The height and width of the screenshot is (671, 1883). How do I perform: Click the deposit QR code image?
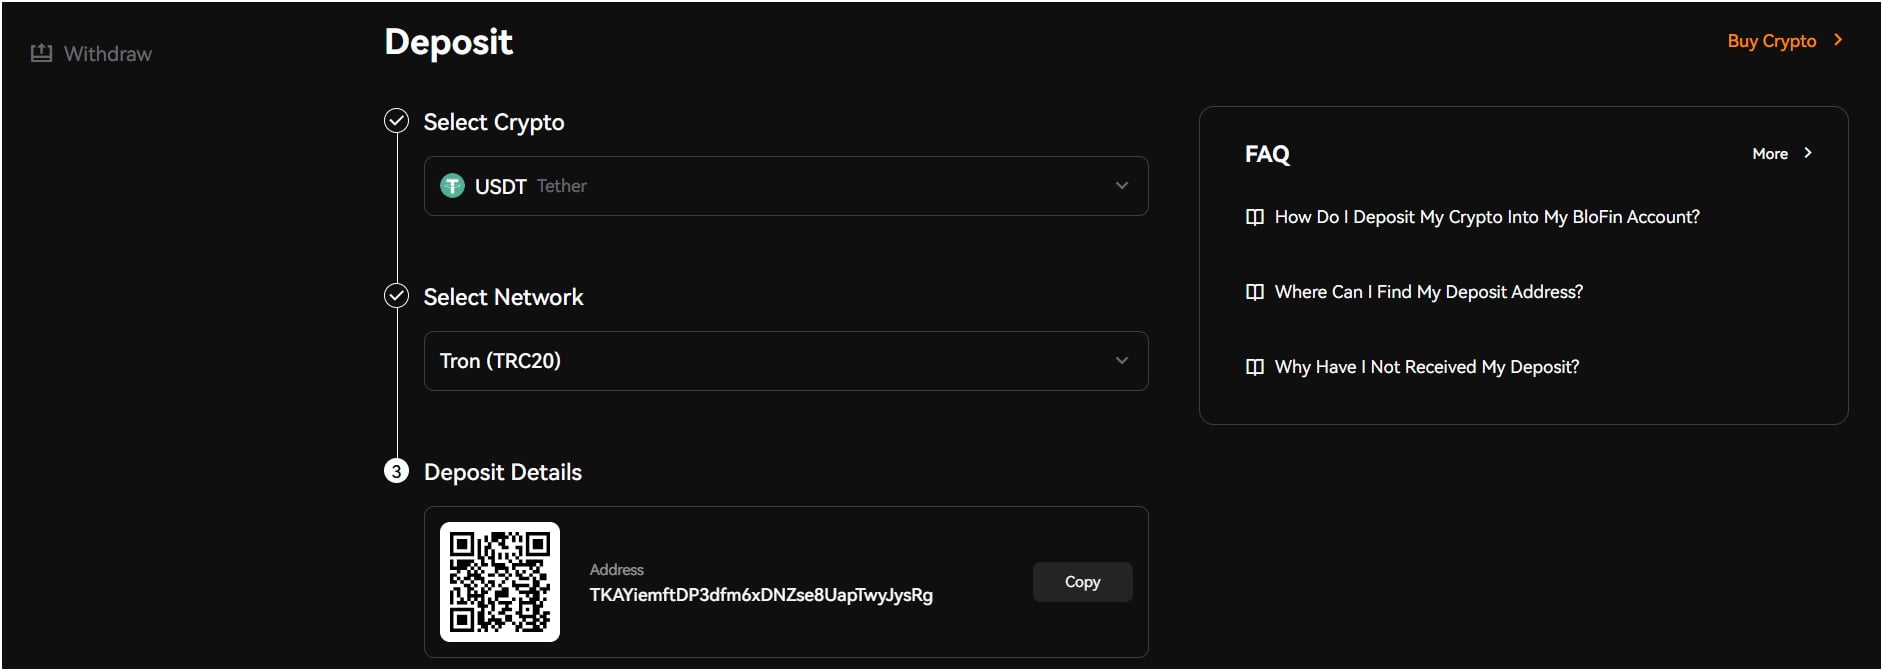click(500, 582)
